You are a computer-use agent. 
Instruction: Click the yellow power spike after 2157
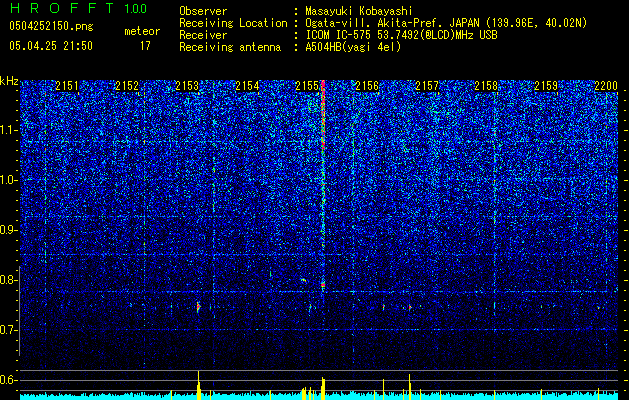click(410, 387)
